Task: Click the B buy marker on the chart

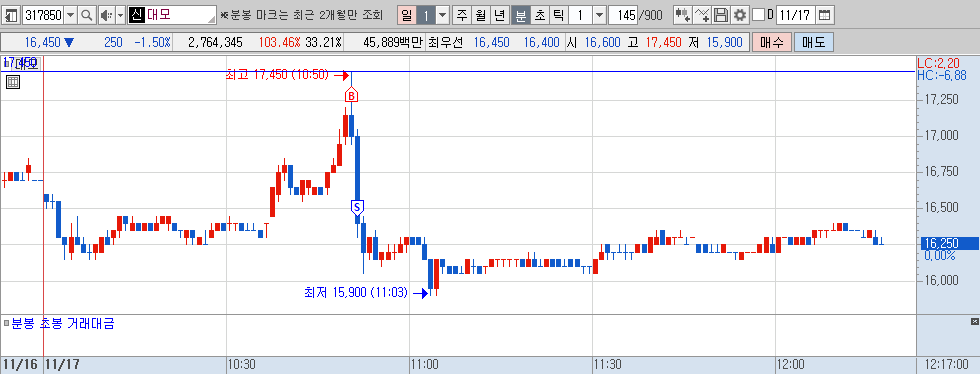Action: click(351, 96)
